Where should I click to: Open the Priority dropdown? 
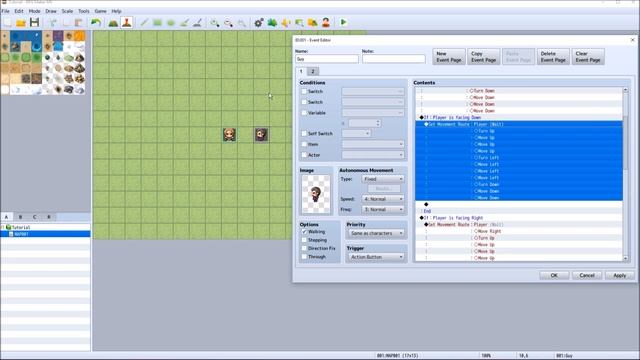pyautogui.click(x=376, y=233)
